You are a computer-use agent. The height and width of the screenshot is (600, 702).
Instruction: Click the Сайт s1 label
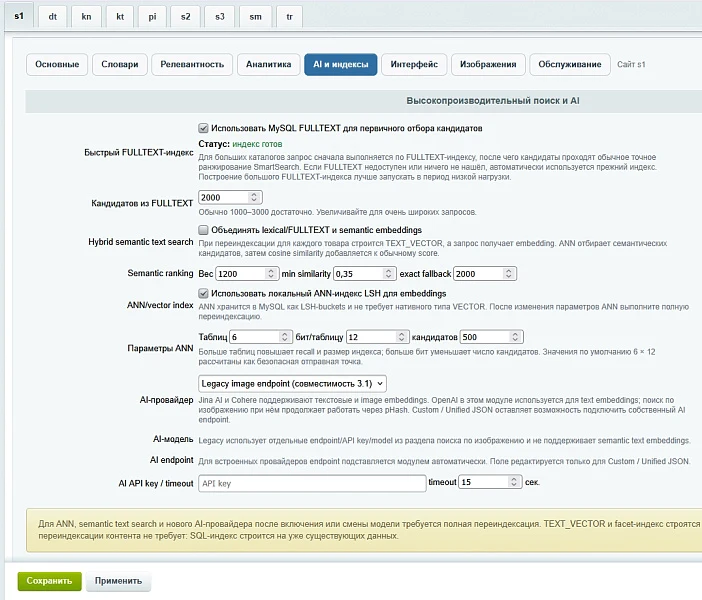[631, 64]
